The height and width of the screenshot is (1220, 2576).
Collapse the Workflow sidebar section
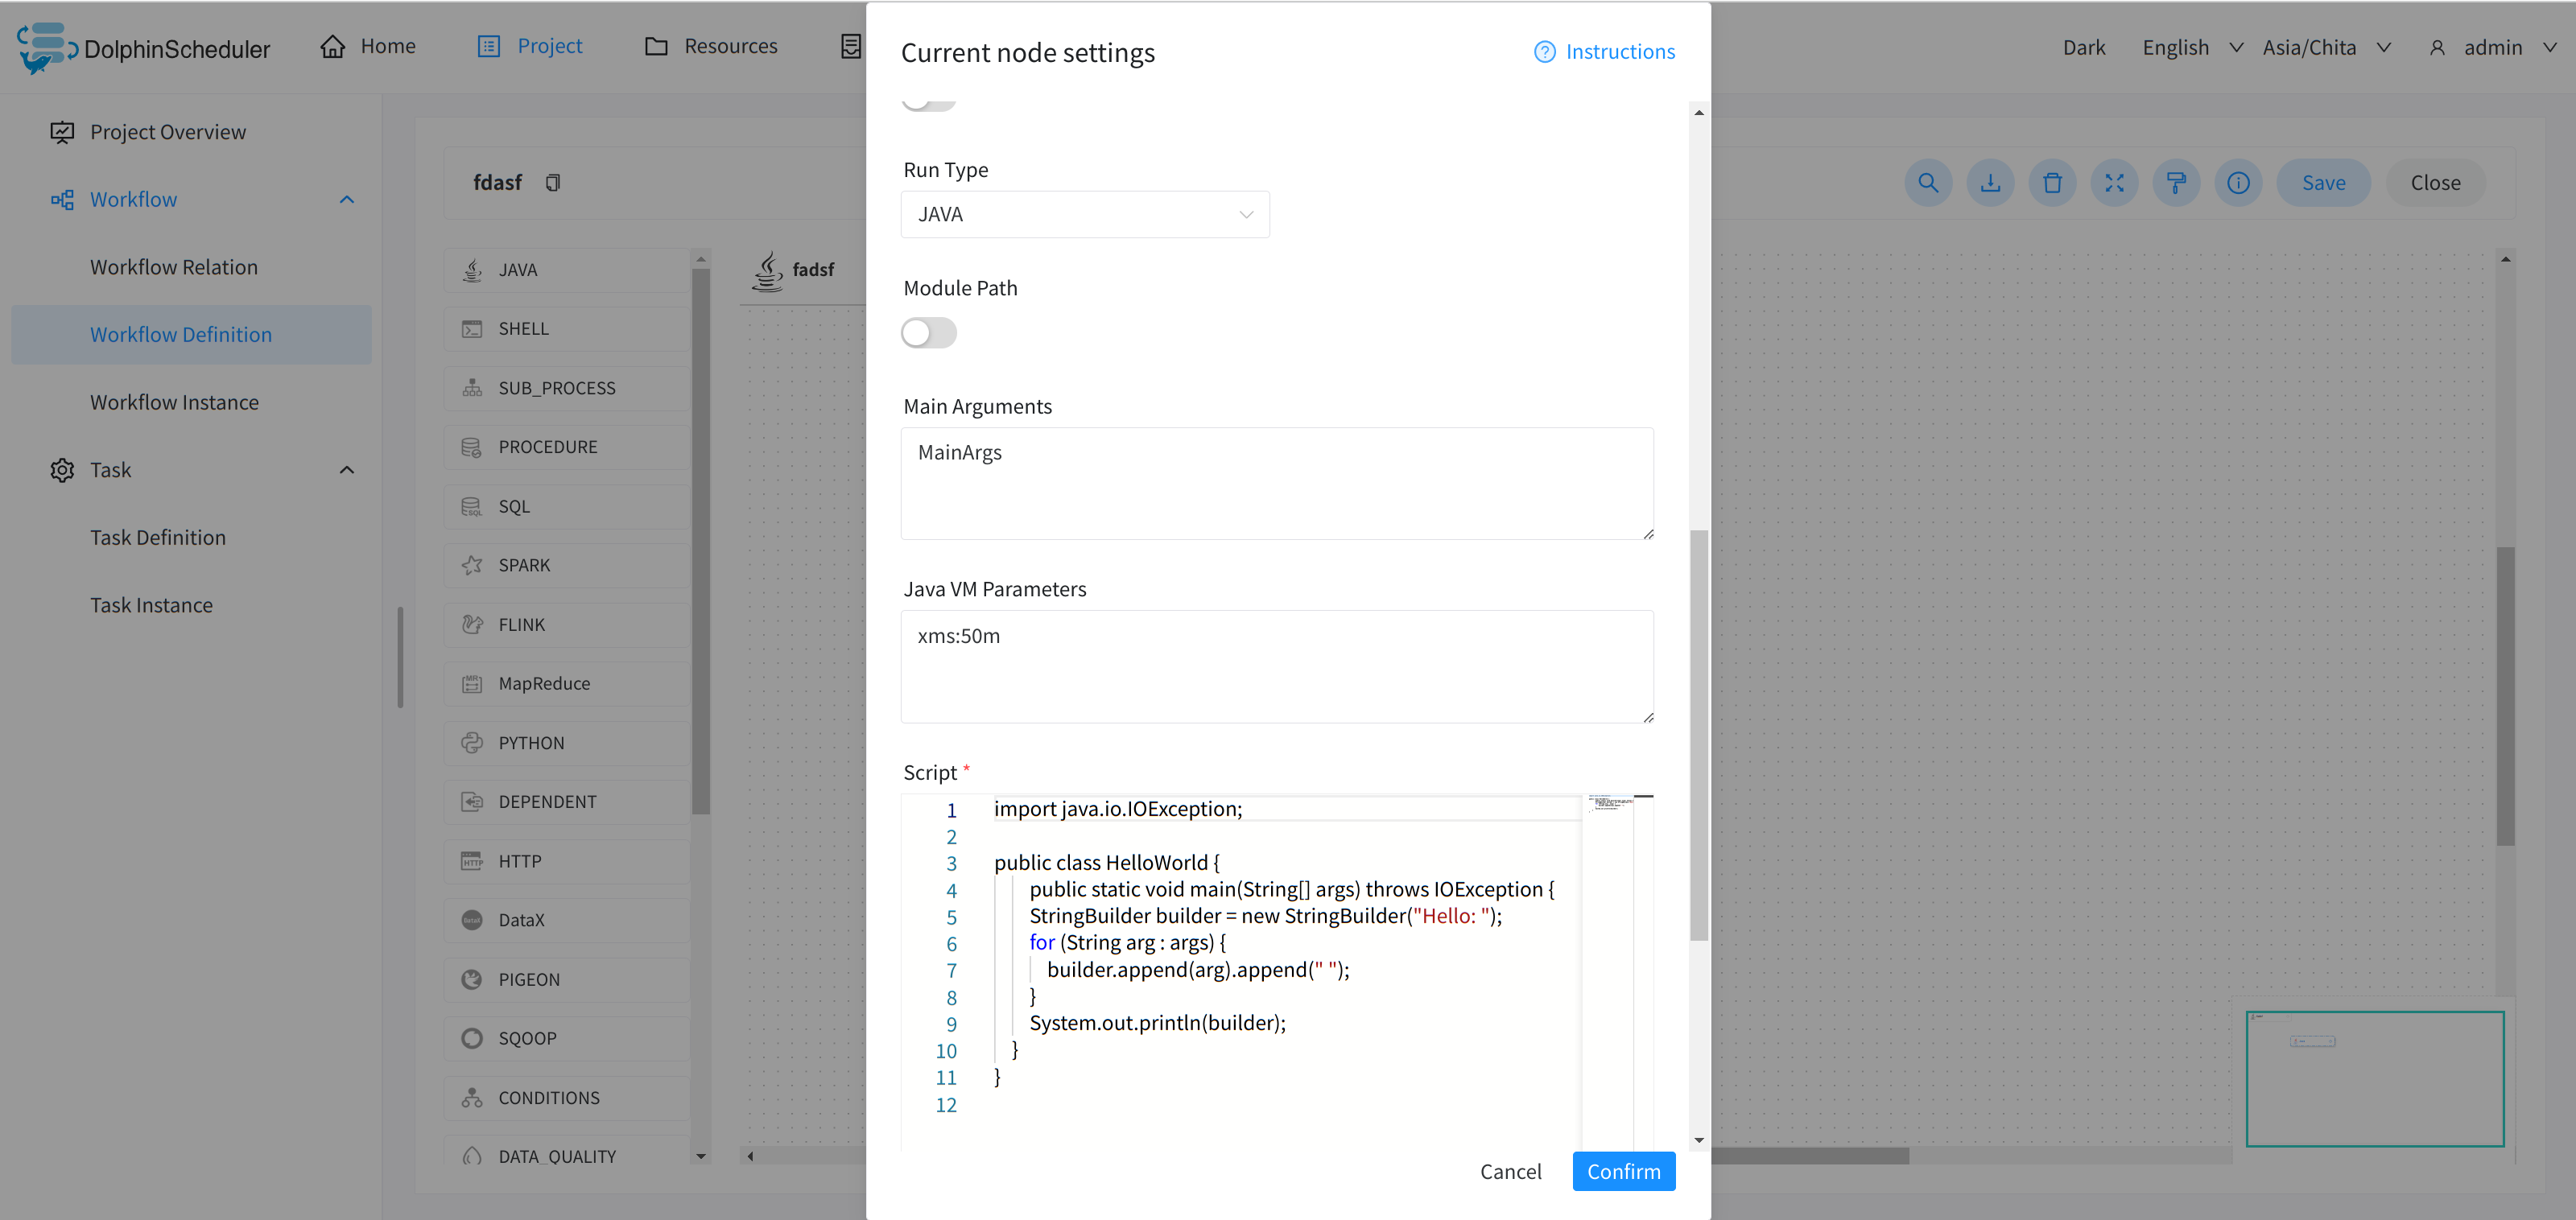(346, 199)
